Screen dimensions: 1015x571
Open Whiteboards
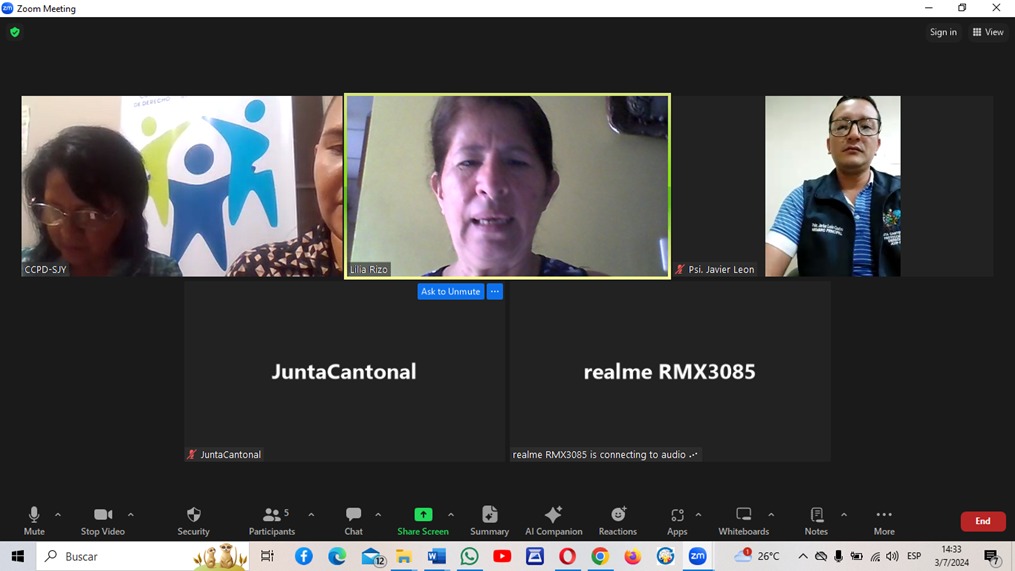point(743,520)
